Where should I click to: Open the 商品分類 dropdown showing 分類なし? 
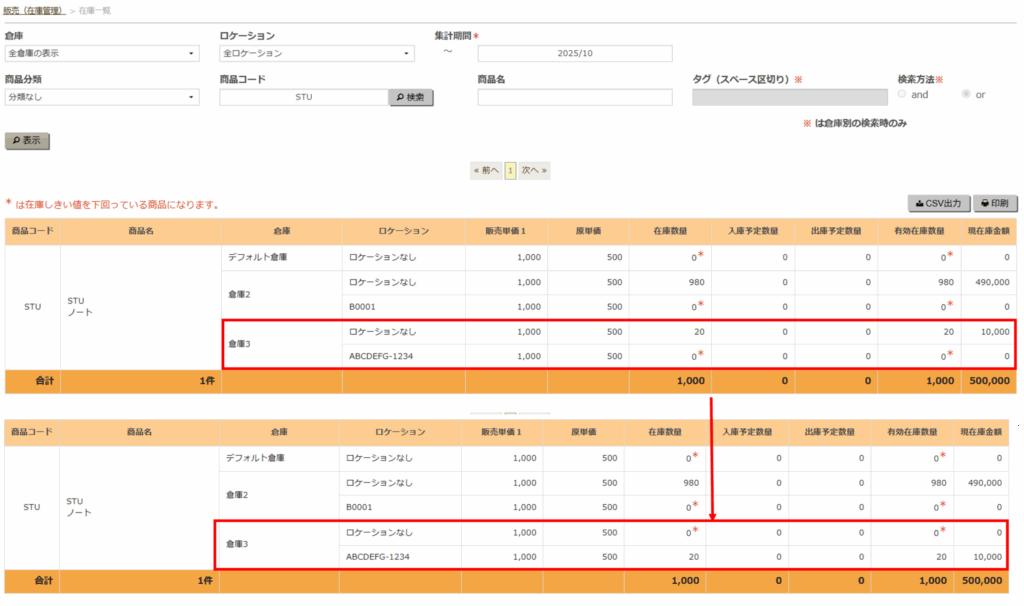[x=102, y=97]
